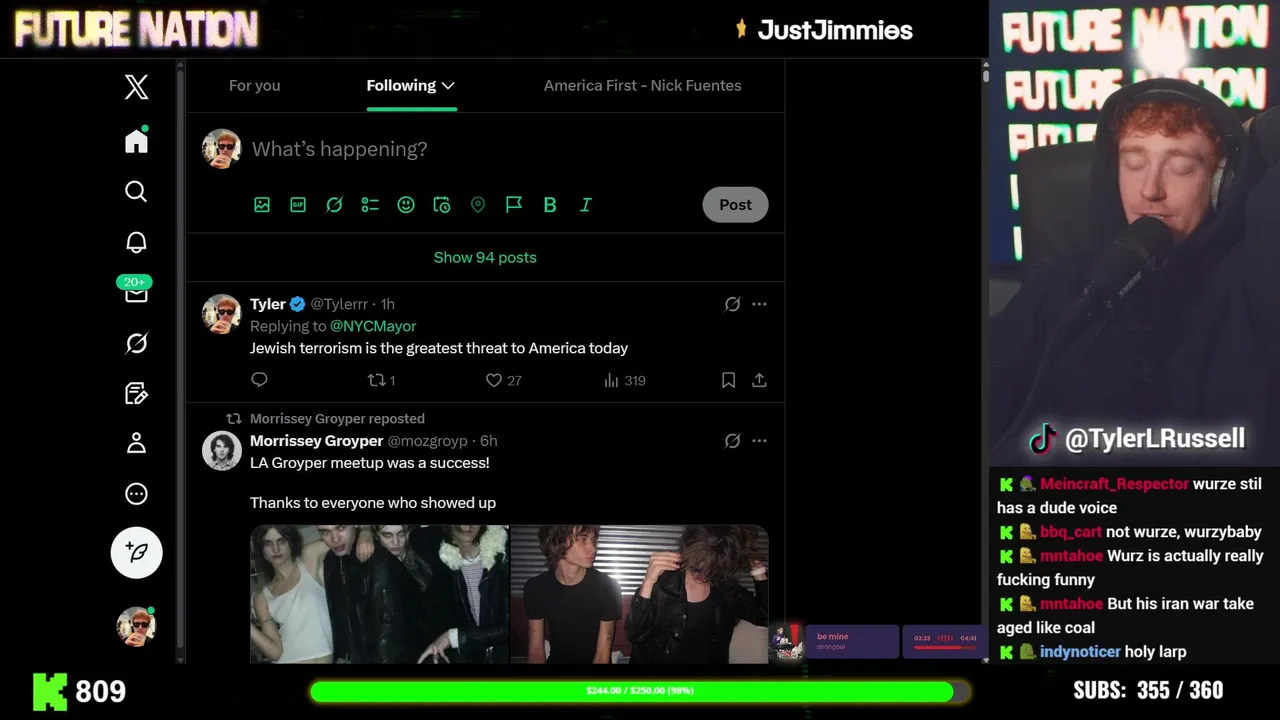The image size is (1280, 720).
Task: Like Tyler's post with 27 likes
Action: tap(504, 380)
